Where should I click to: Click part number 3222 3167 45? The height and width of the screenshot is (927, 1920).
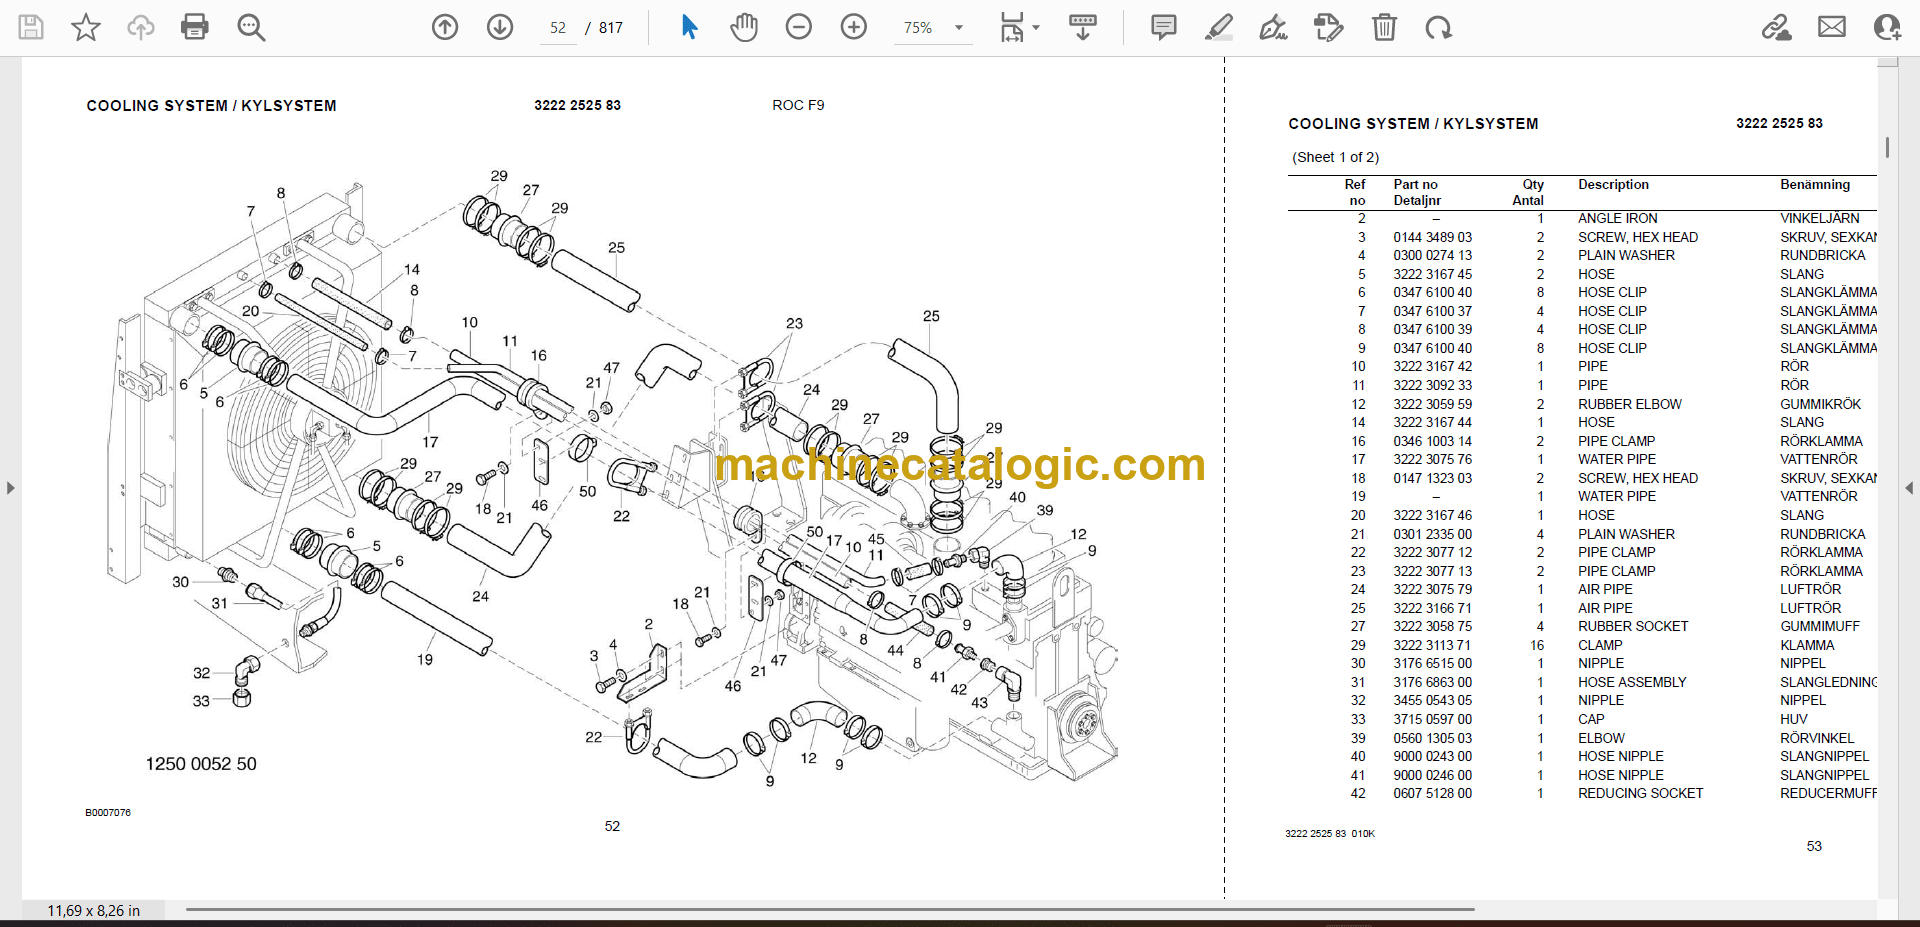pyautogui.click(x=1433, y=274)
